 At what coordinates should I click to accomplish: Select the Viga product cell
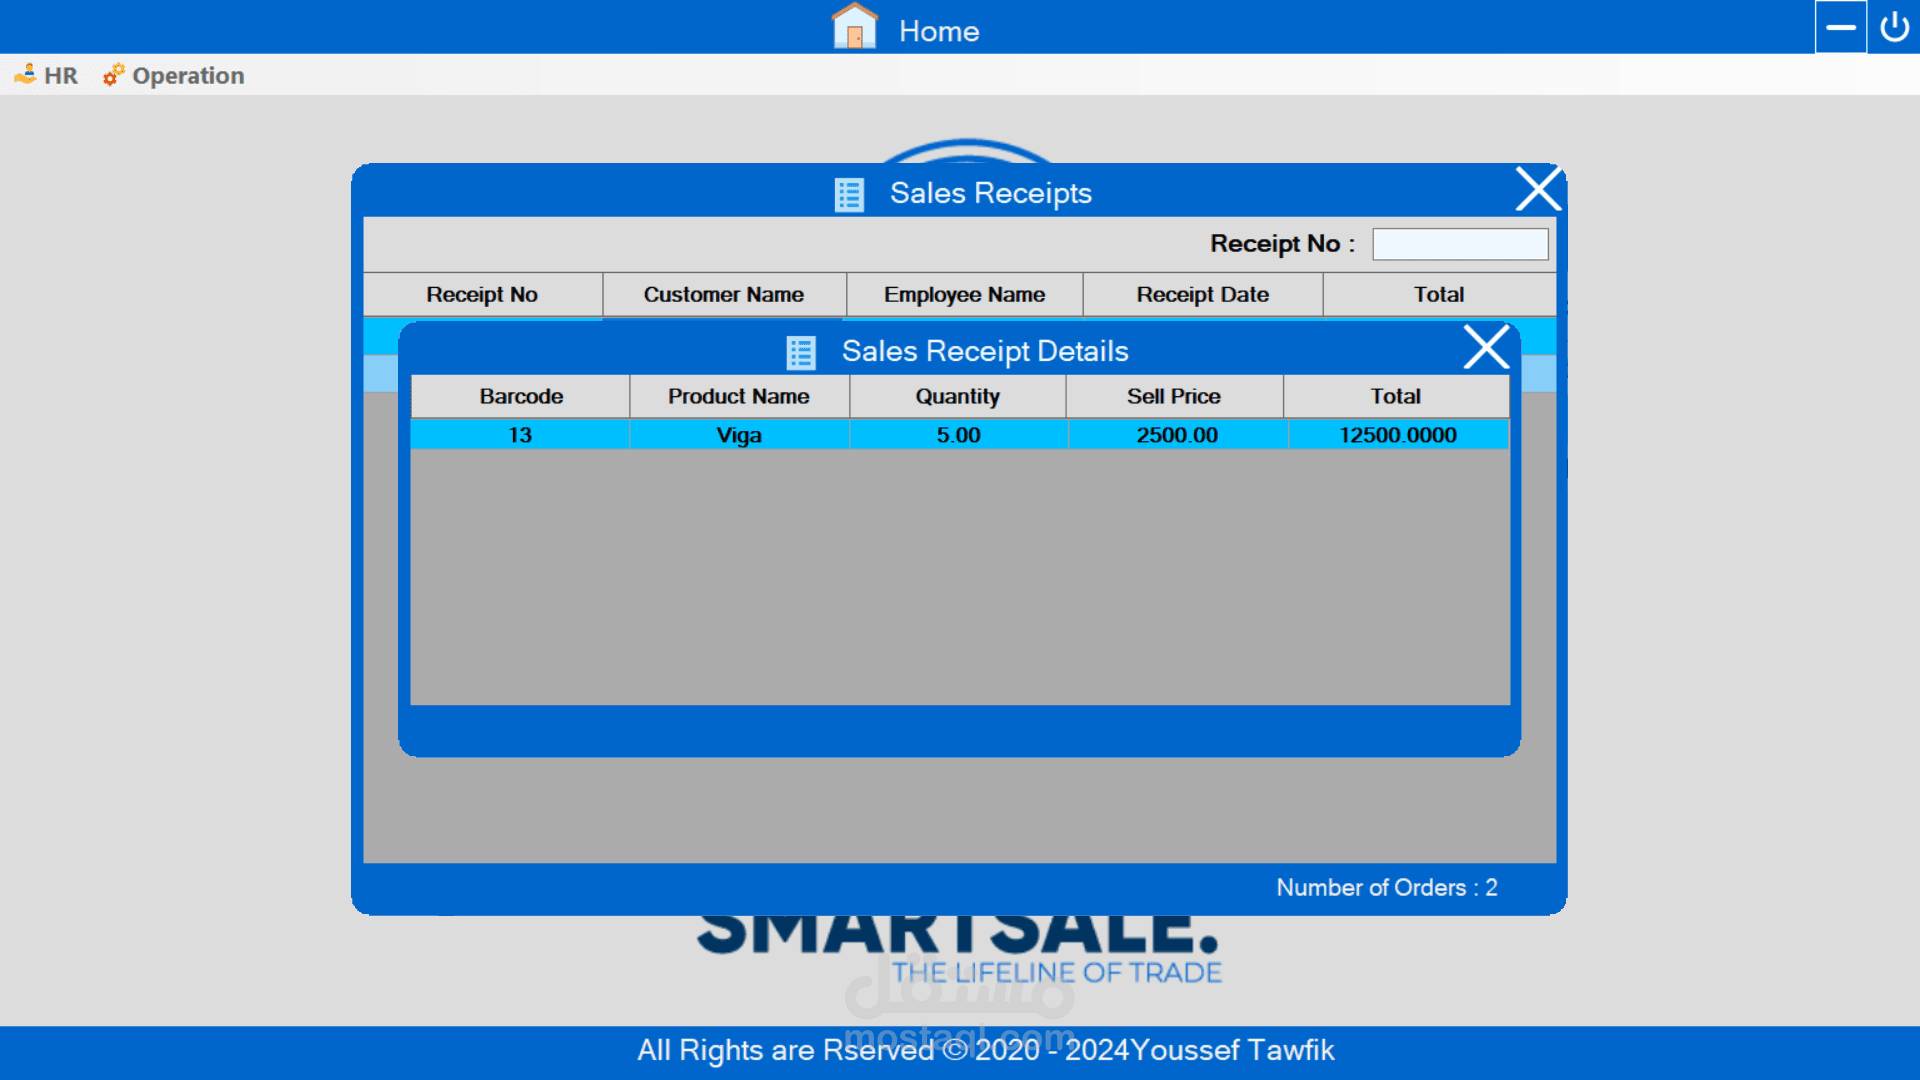[x=738, y=435]
